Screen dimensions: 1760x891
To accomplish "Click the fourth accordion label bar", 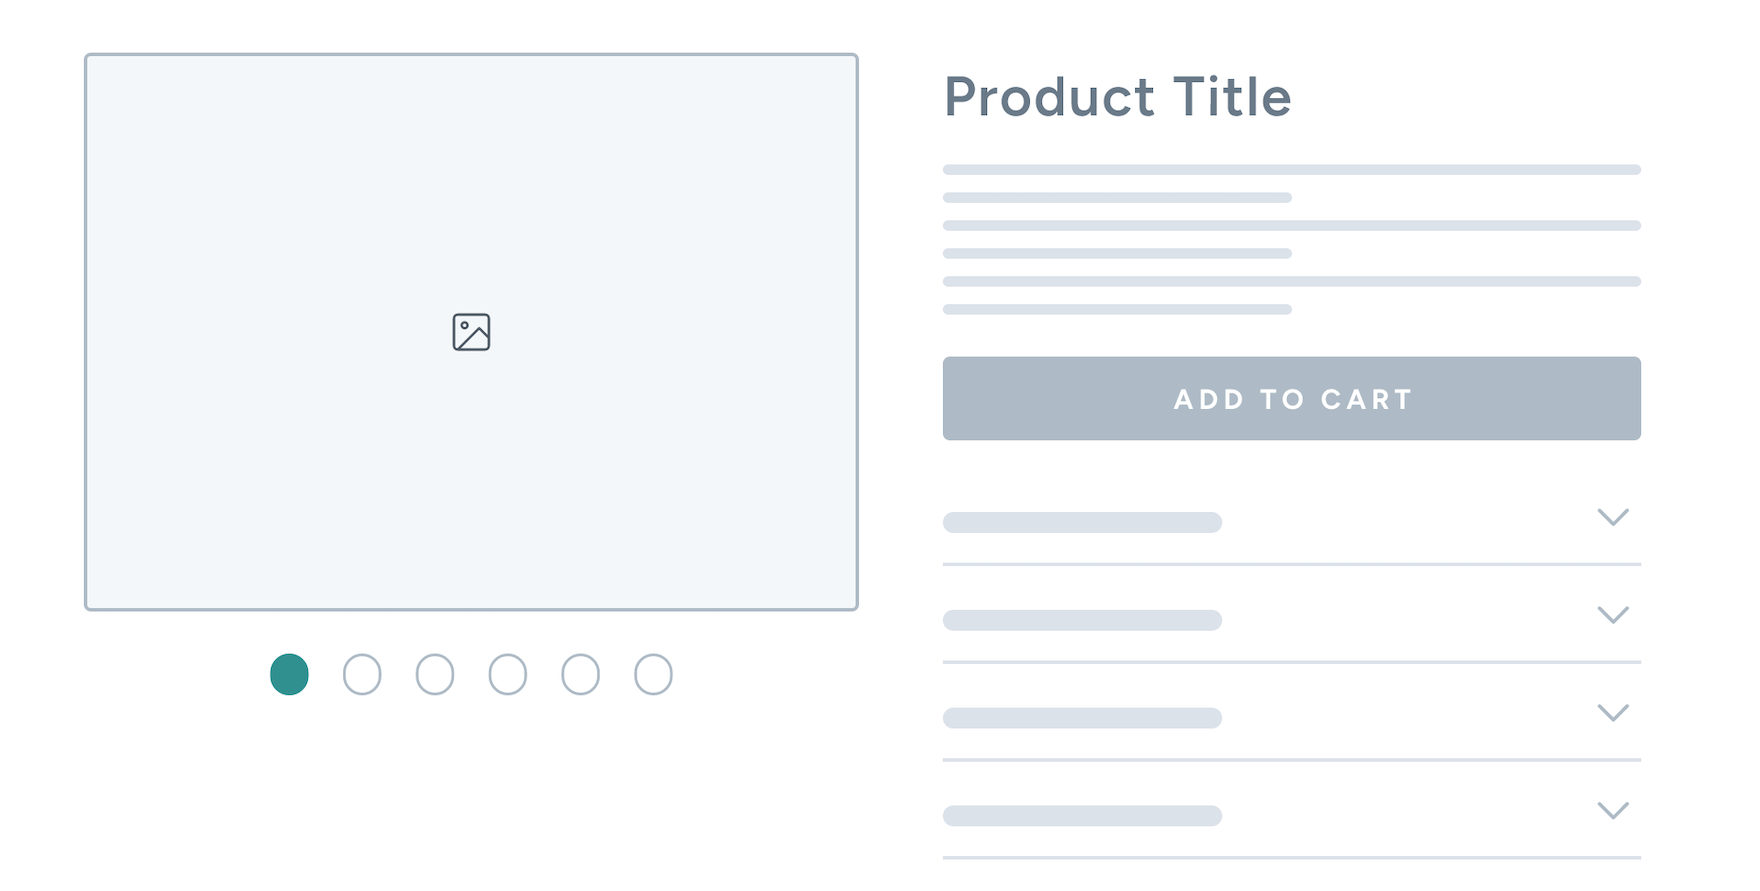I will pyautogui.click(x=1082, y=816).
